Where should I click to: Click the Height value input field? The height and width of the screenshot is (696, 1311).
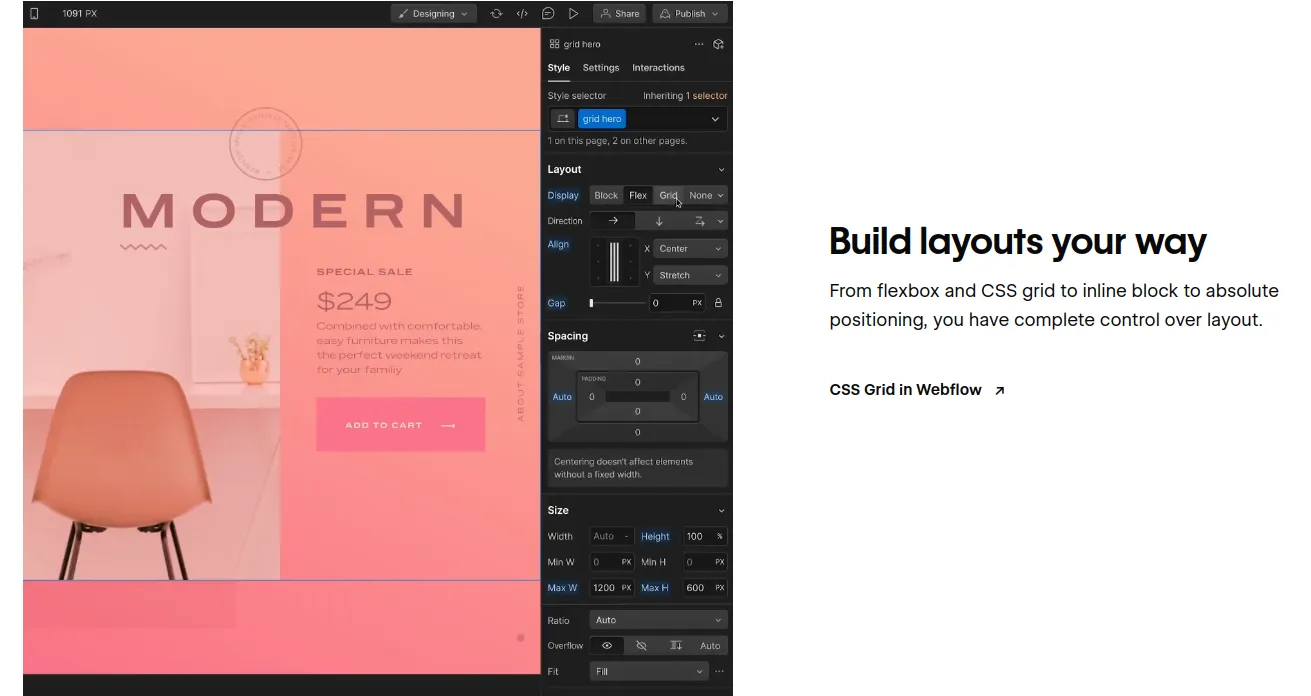coord(704,536)
